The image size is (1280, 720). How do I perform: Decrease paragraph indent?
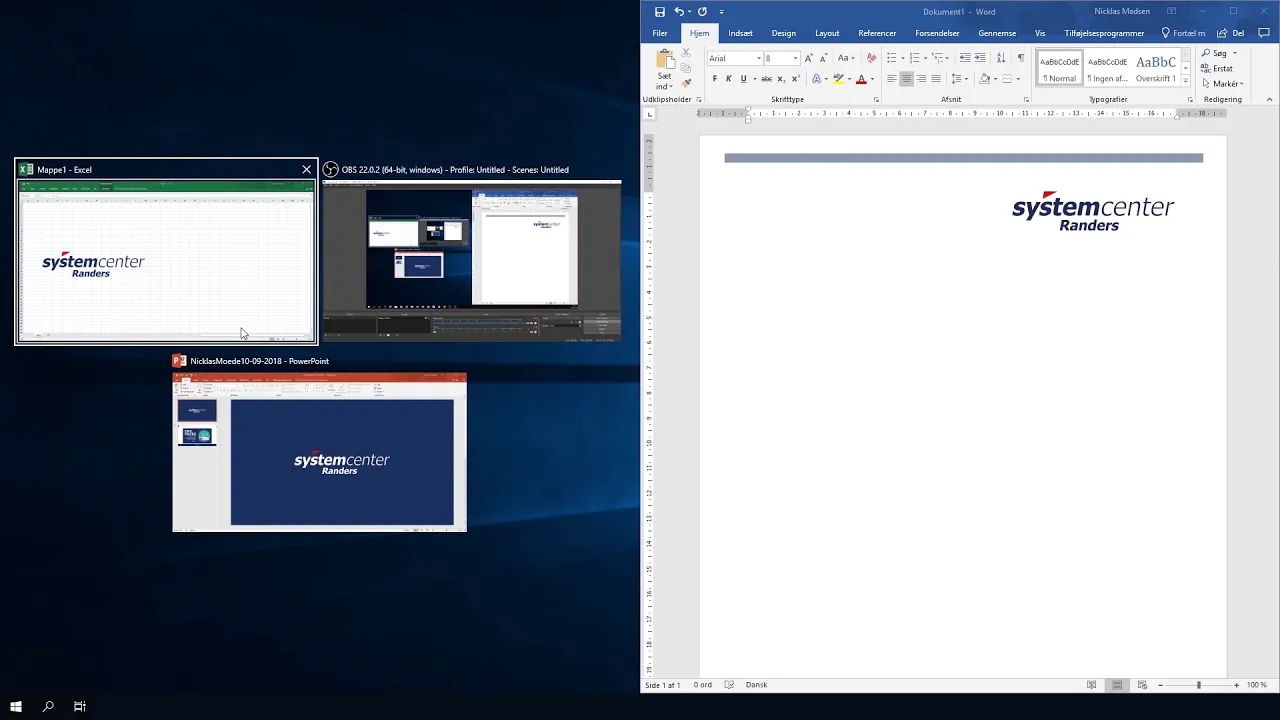click(965, 58)
